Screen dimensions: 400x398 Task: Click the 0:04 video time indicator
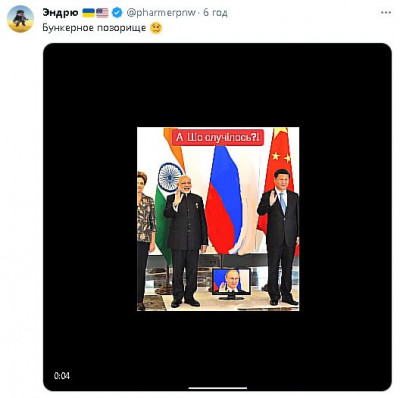[x=62, y=376]
